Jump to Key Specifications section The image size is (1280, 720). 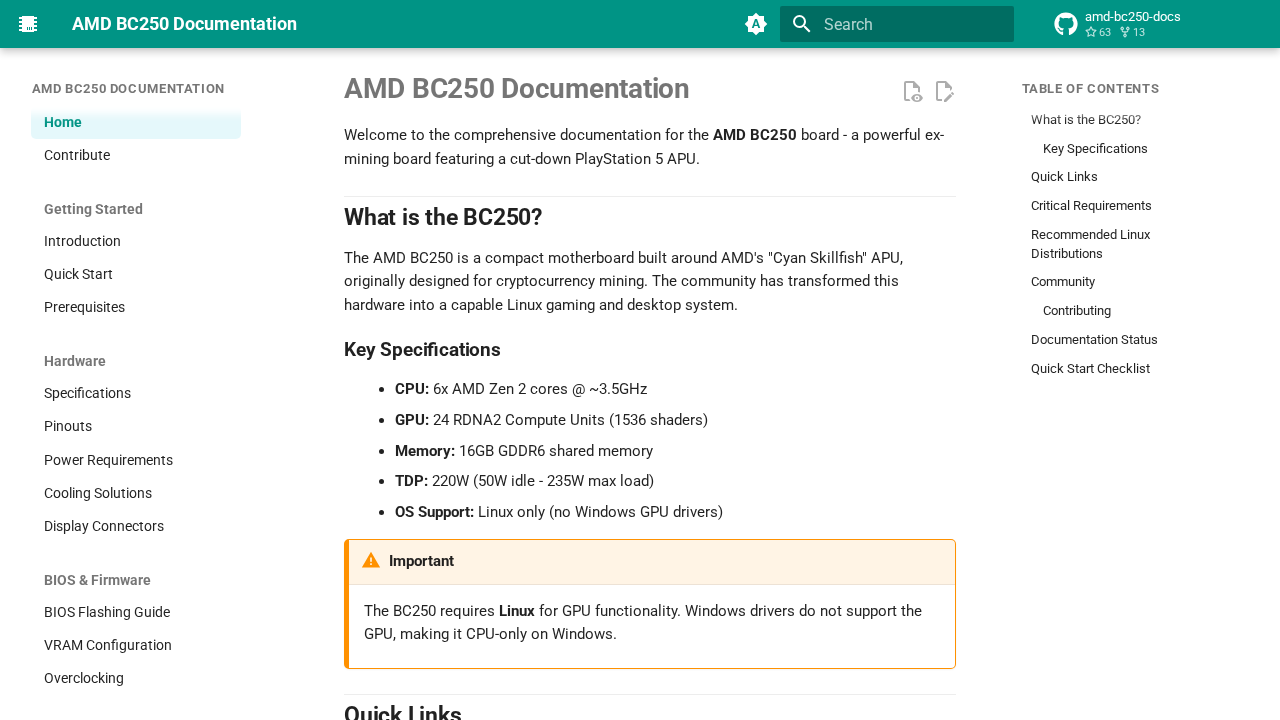1095,149
